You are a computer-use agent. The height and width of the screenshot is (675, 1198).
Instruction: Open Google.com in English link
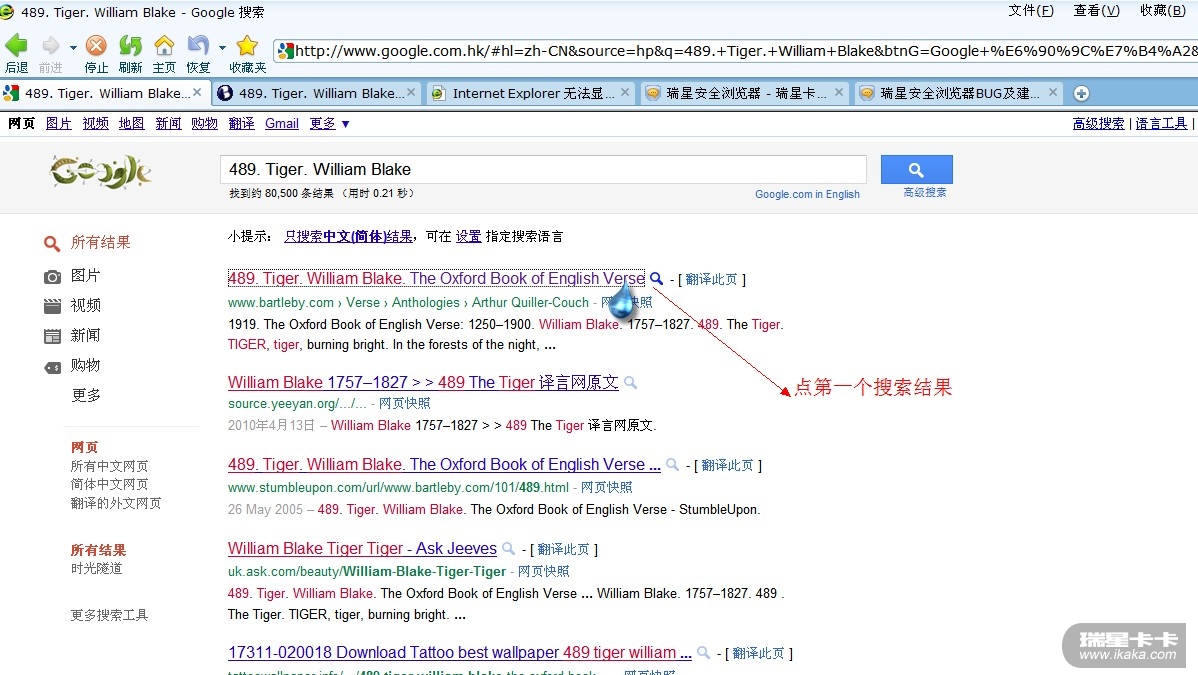808,194
